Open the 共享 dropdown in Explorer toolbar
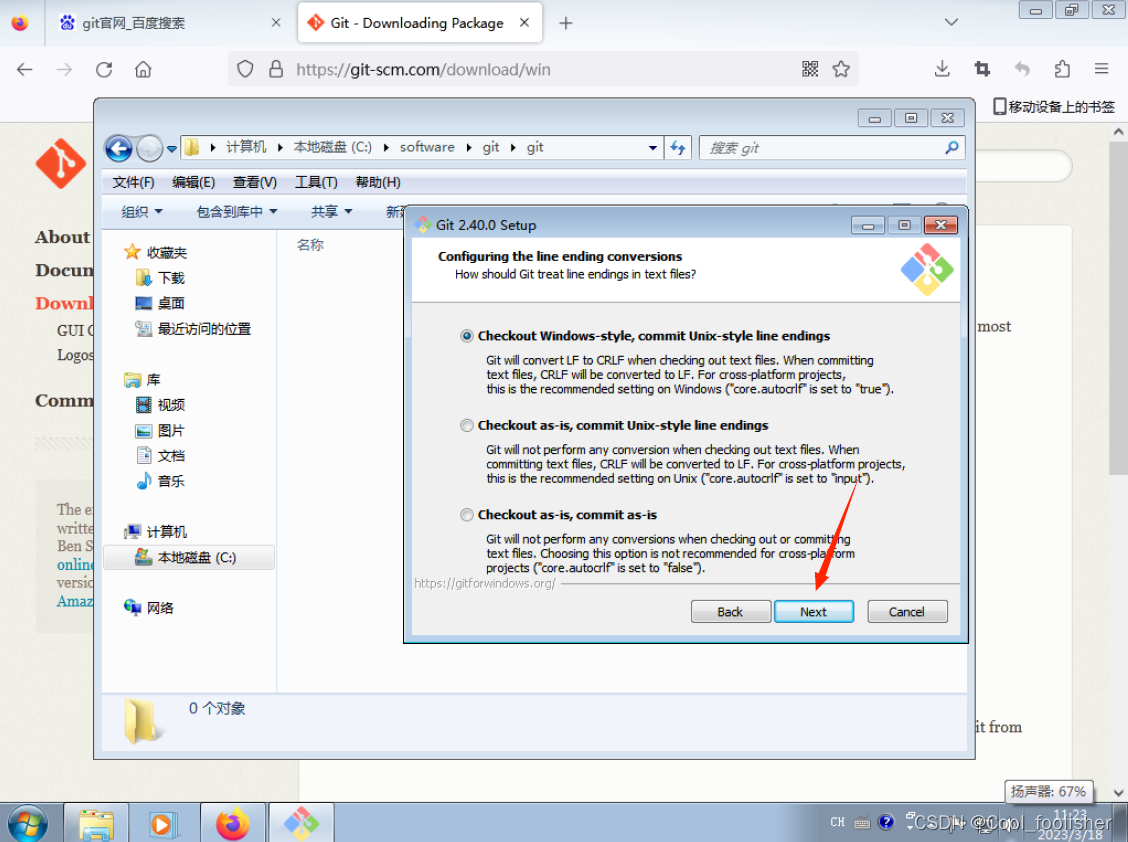Viewport: 1128px width, 842px height. click(331, 212)
